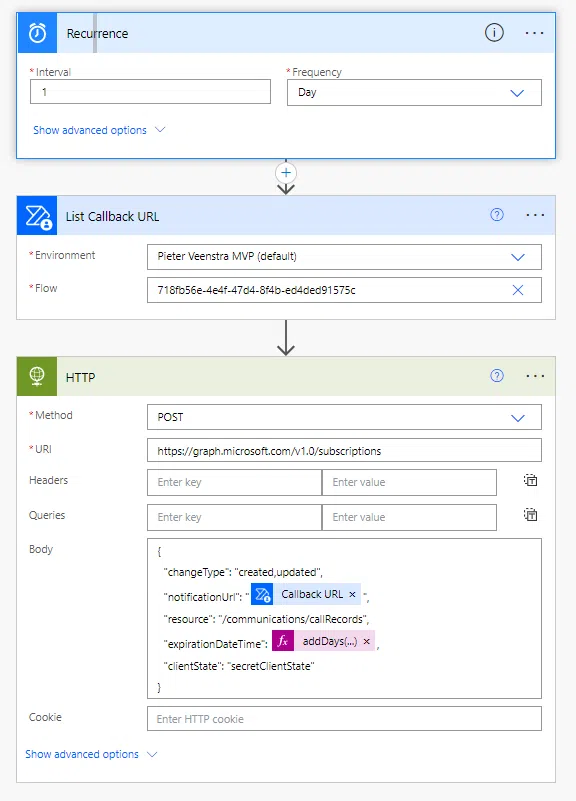Screen dimensions: 576x801
Task: Click the List Callback URL connector icon
Action: 37,216
